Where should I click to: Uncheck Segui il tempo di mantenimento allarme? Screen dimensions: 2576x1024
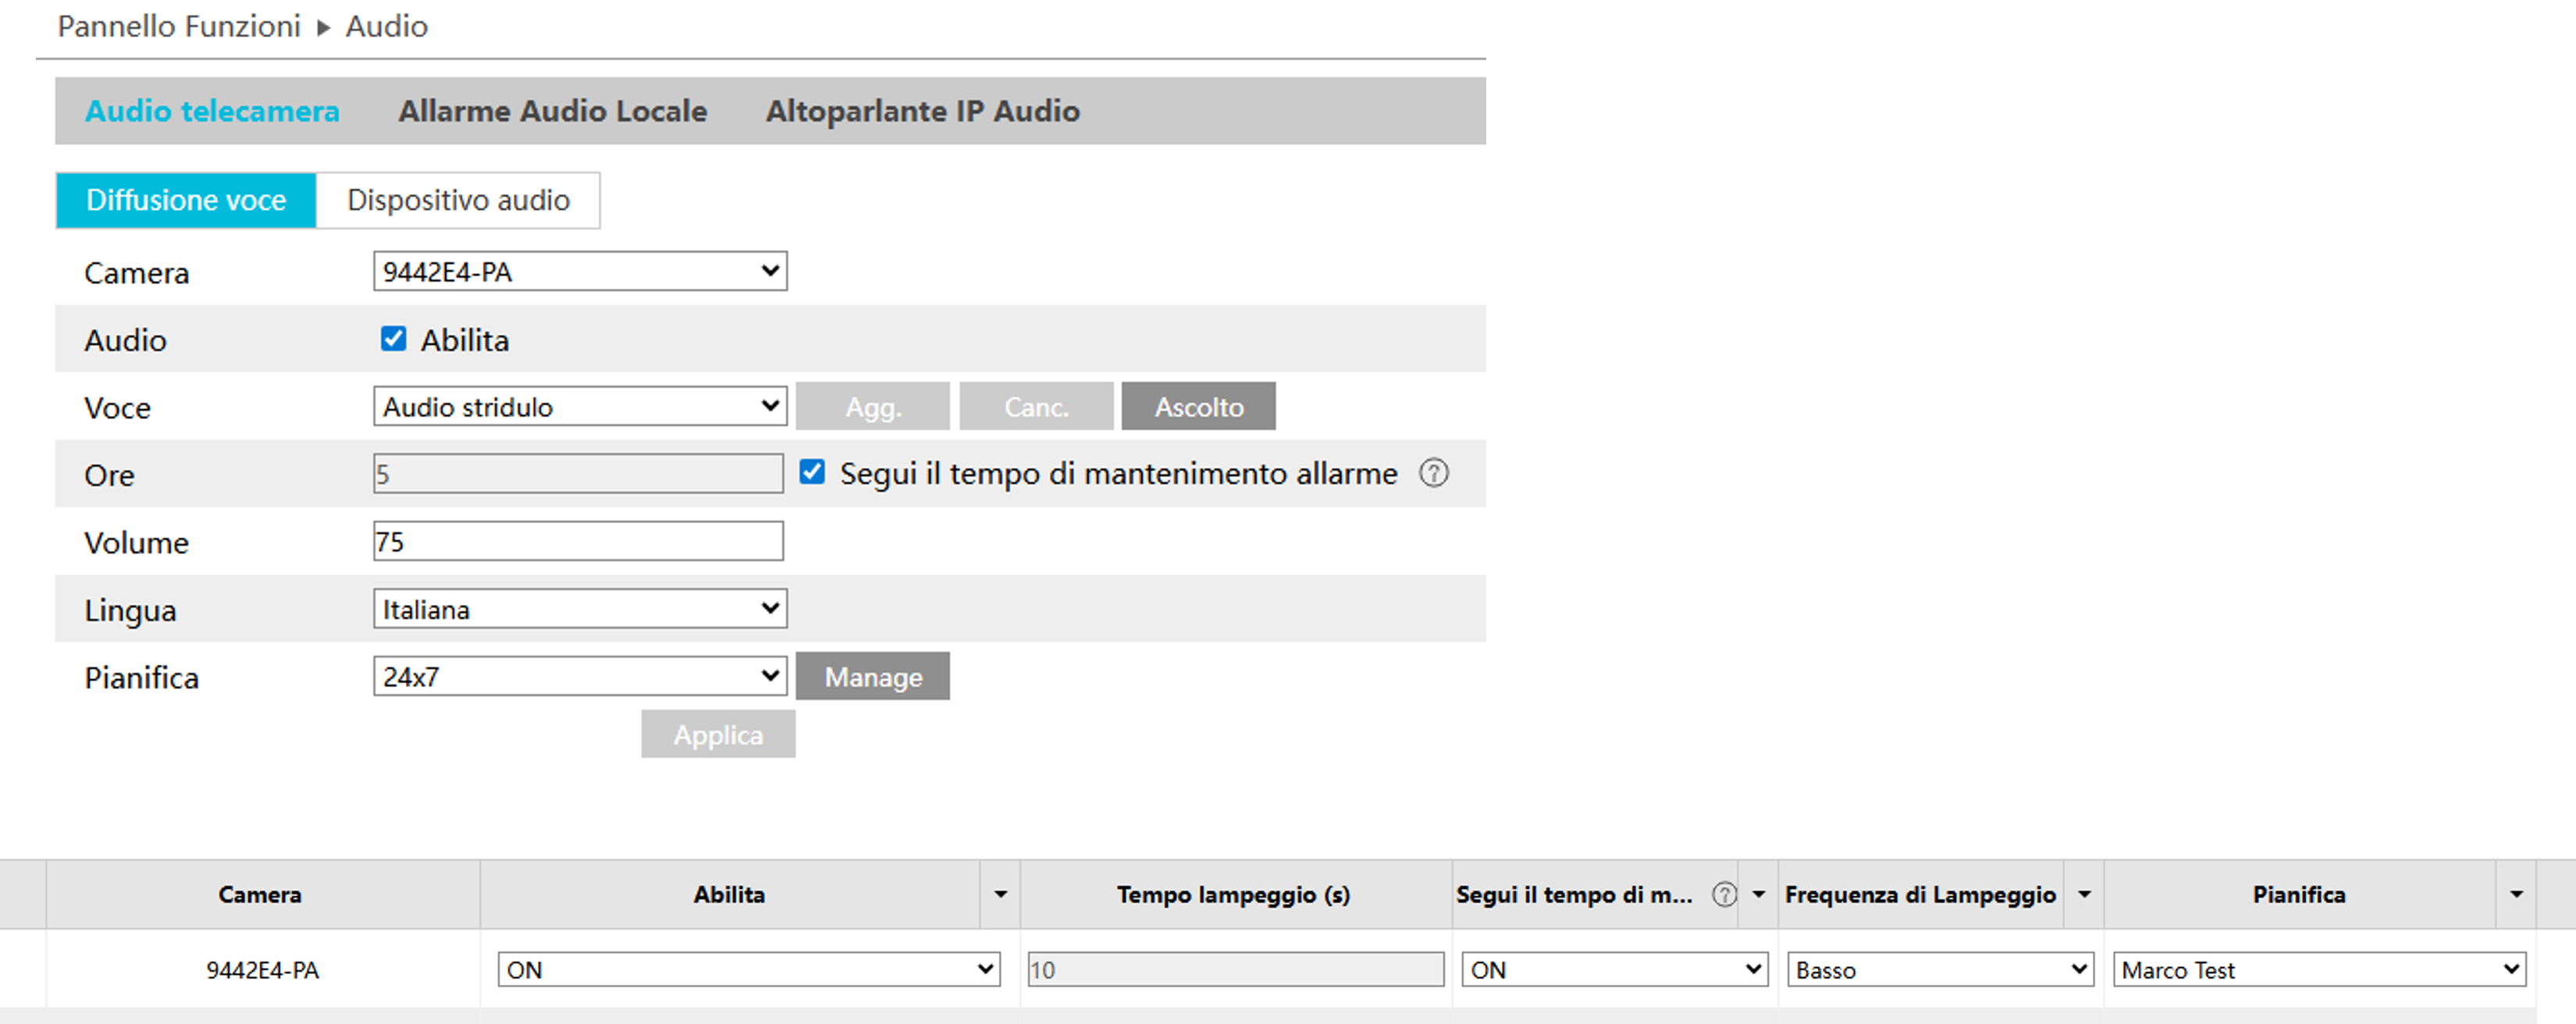click(812, 472)
